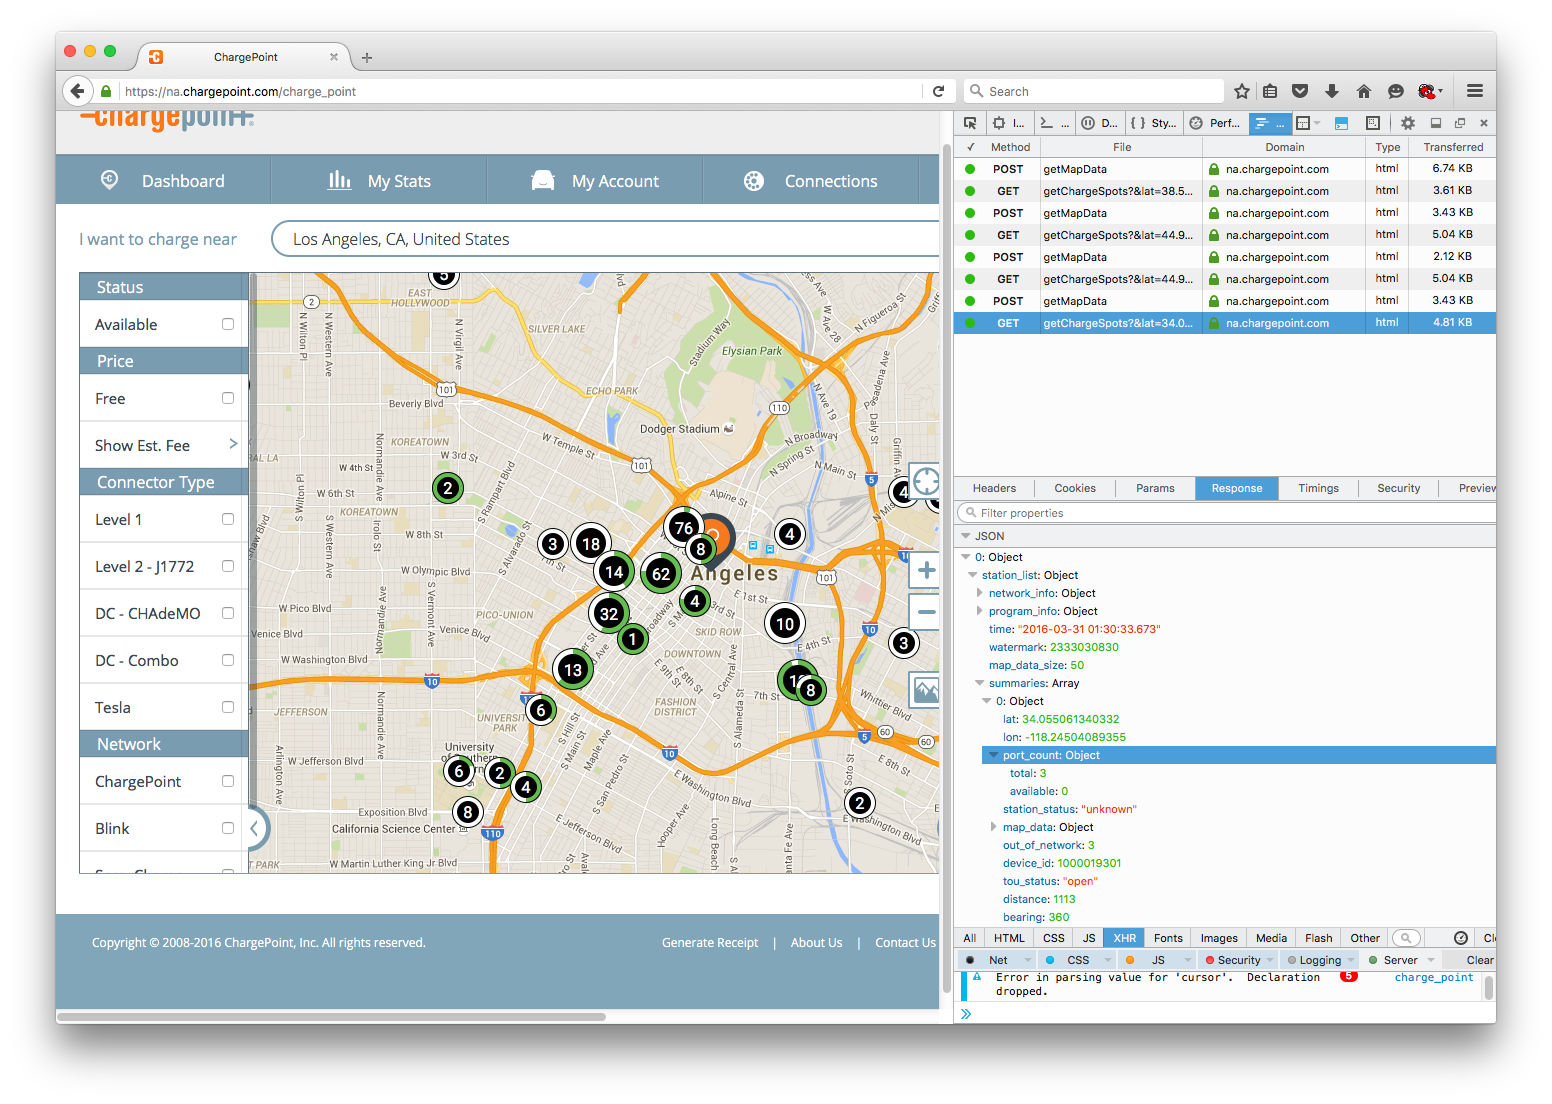This screenshot has height=1104, width=1552.
Task: Check the Free price filter
Action: click(228, 398)
